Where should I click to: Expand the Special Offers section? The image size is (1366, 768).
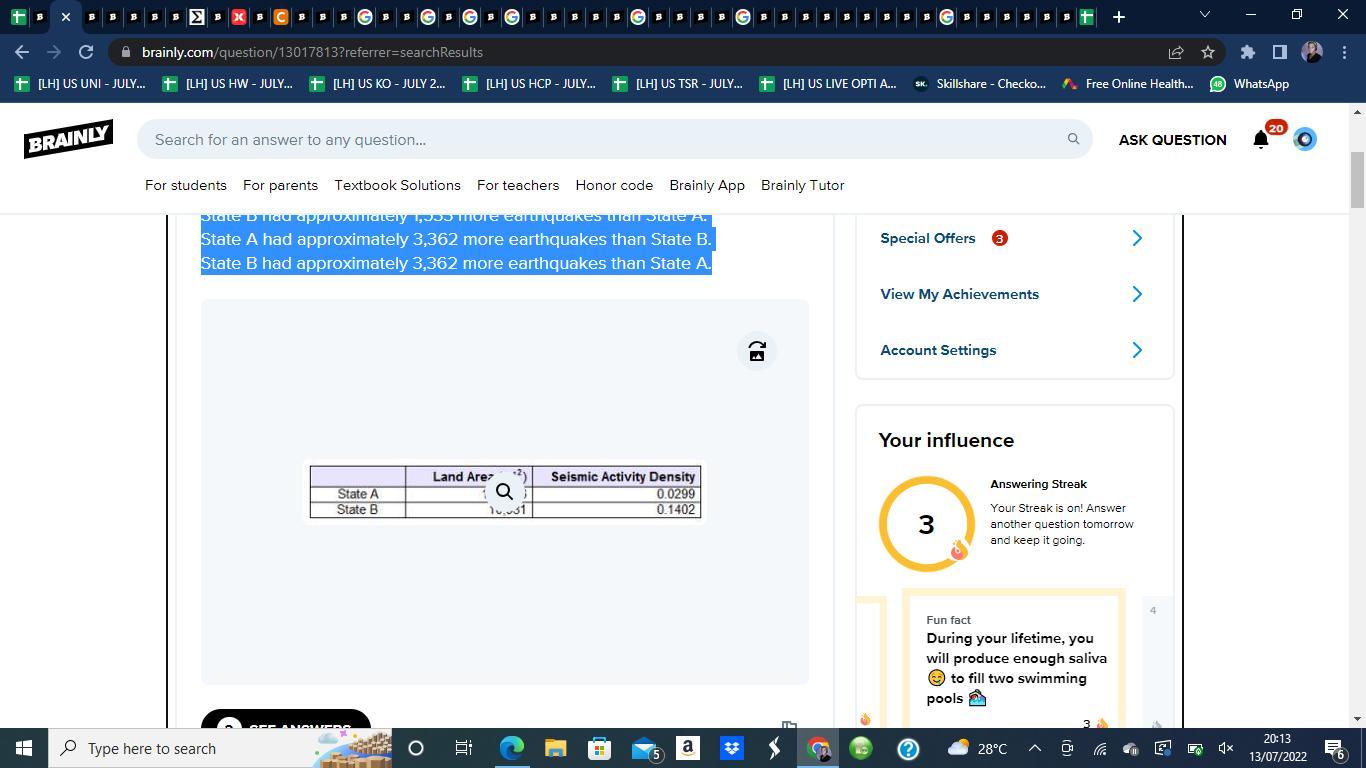[1136, 238]
